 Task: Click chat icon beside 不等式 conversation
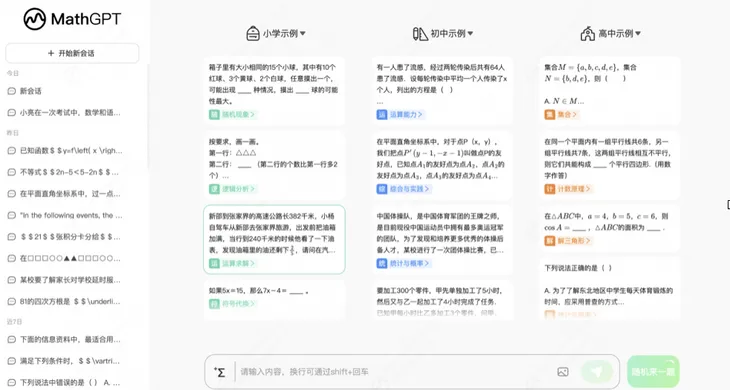coord(12,172)
